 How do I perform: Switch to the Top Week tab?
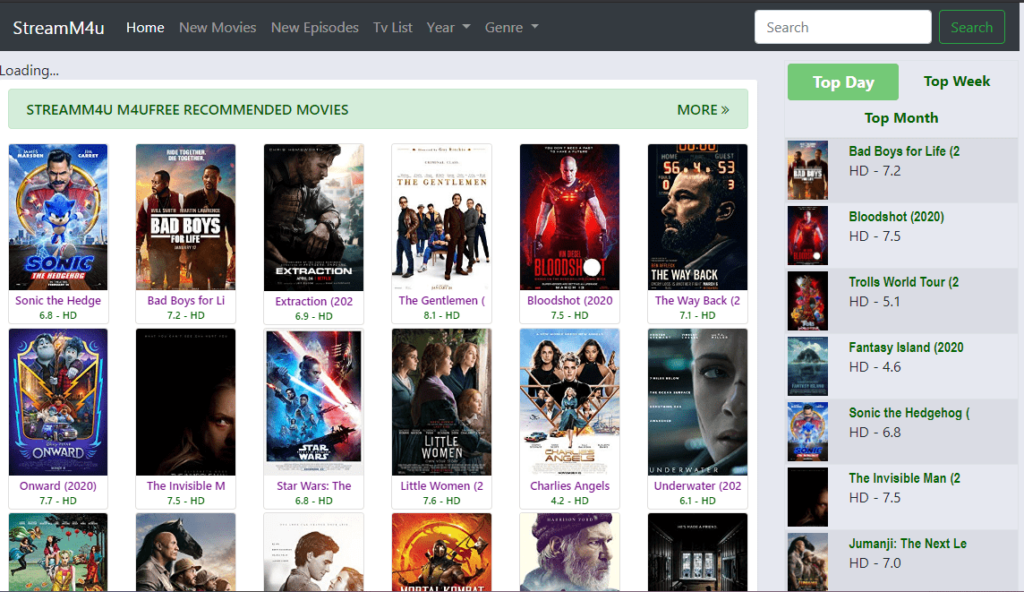tap(957, 81)
